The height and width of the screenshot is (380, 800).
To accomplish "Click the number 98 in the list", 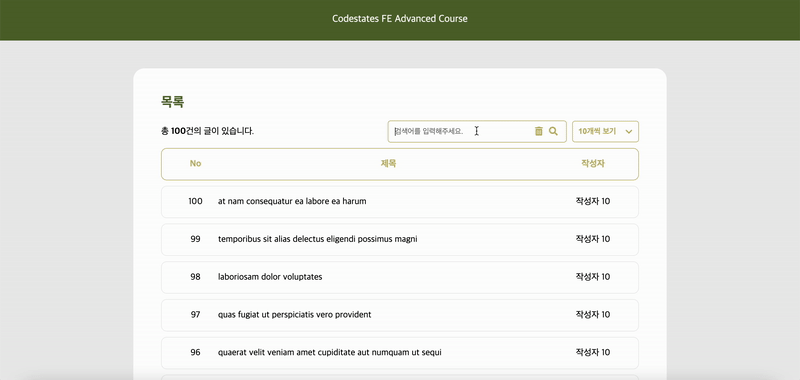I will coord(195,277).
